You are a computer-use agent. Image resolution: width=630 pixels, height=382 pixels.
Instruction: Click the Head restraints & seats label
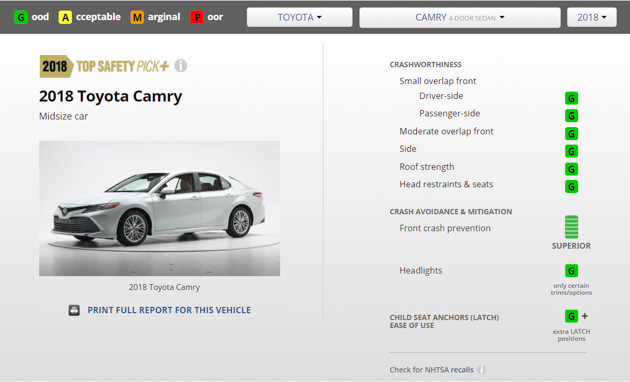point(446,184)
